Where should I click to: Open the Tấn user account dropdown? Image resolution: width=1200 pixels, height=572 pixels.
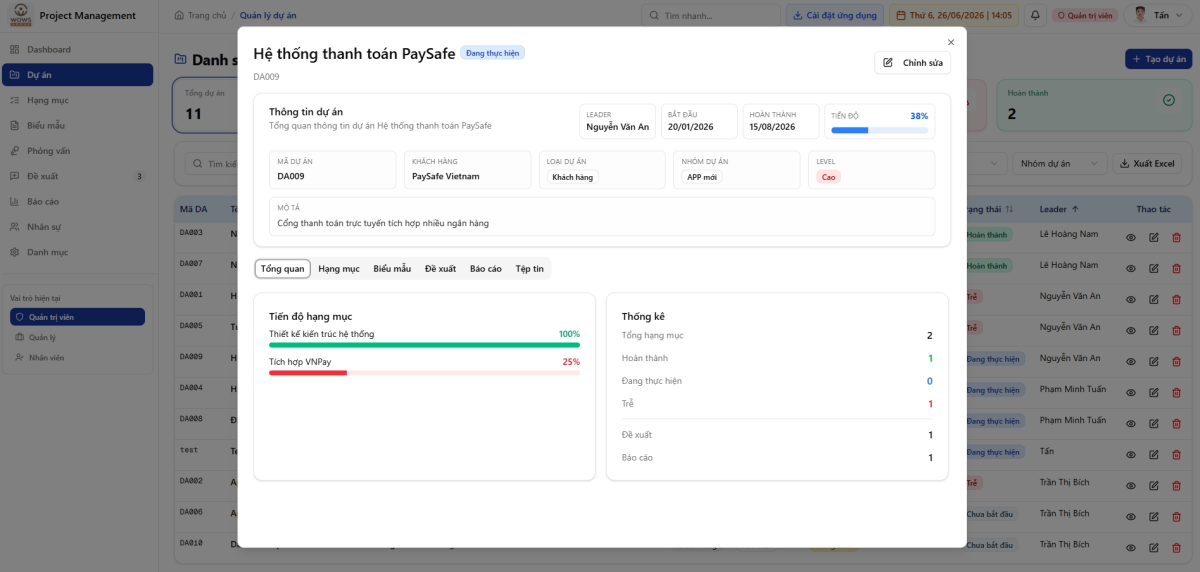click(1160, 15)
